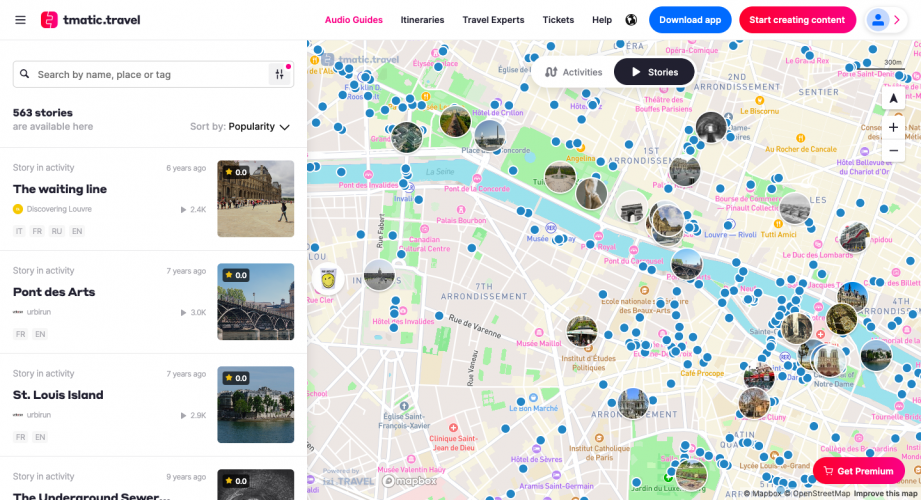The height and width of the screenshot is (500, 921).
Task: Go to Itineraries page
Action: pyautogui.click(x=422, y=20)
